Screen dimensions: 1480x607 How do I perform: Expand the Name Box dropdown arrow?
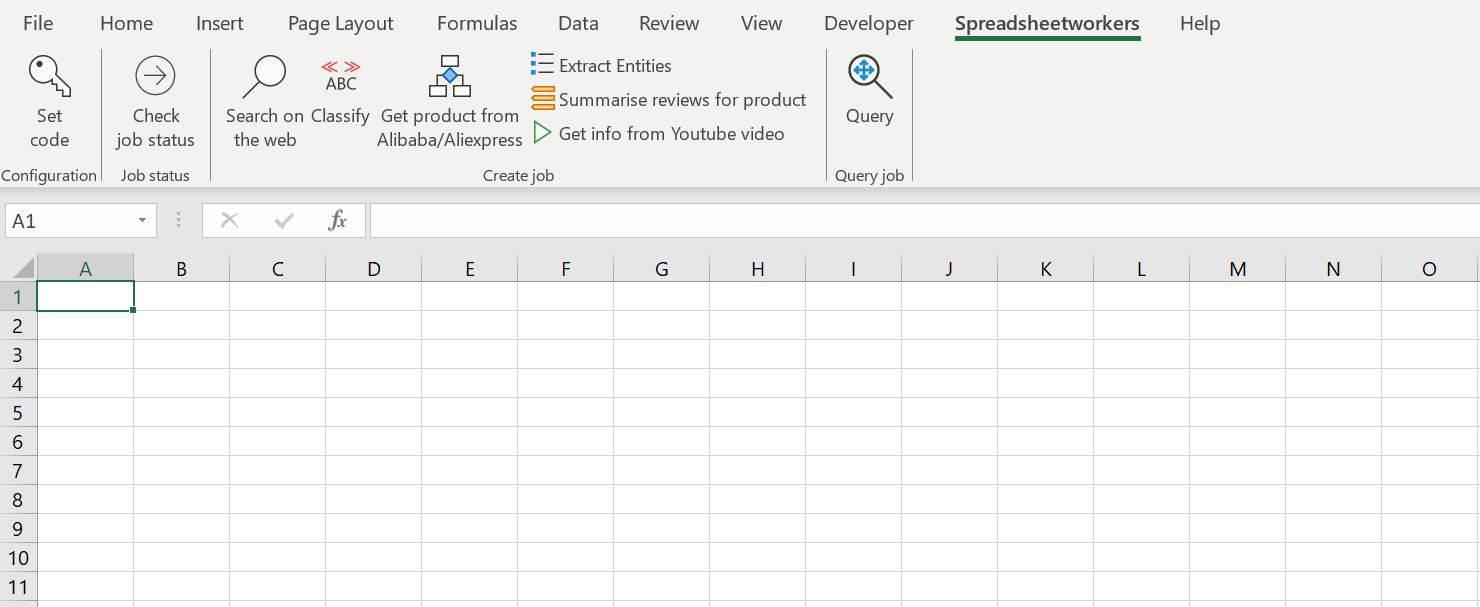[x=142, y=221]
